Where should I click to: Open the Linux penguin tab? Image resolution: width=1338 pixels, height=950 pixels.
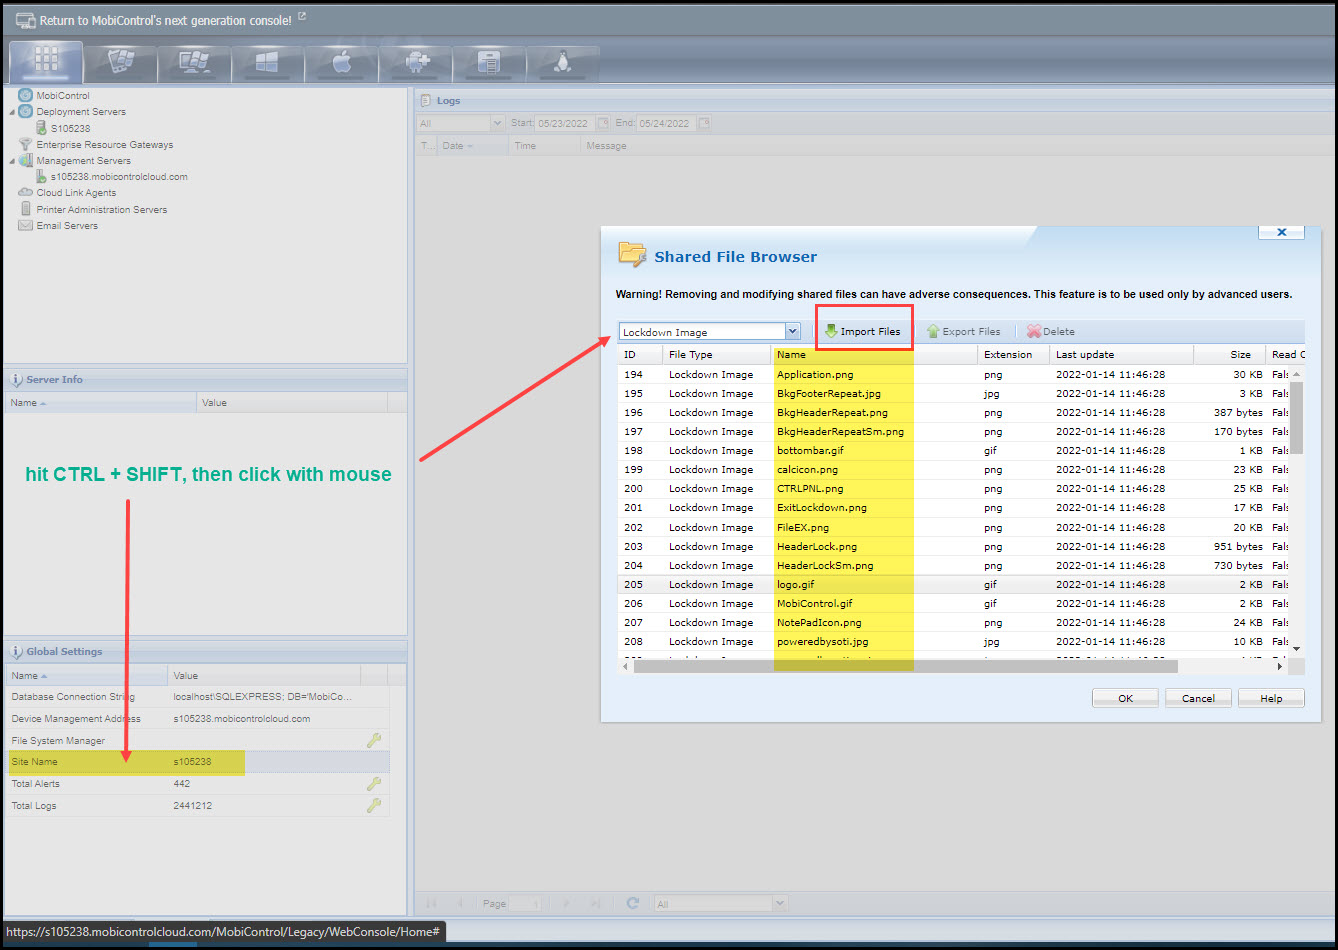point(562,63)
